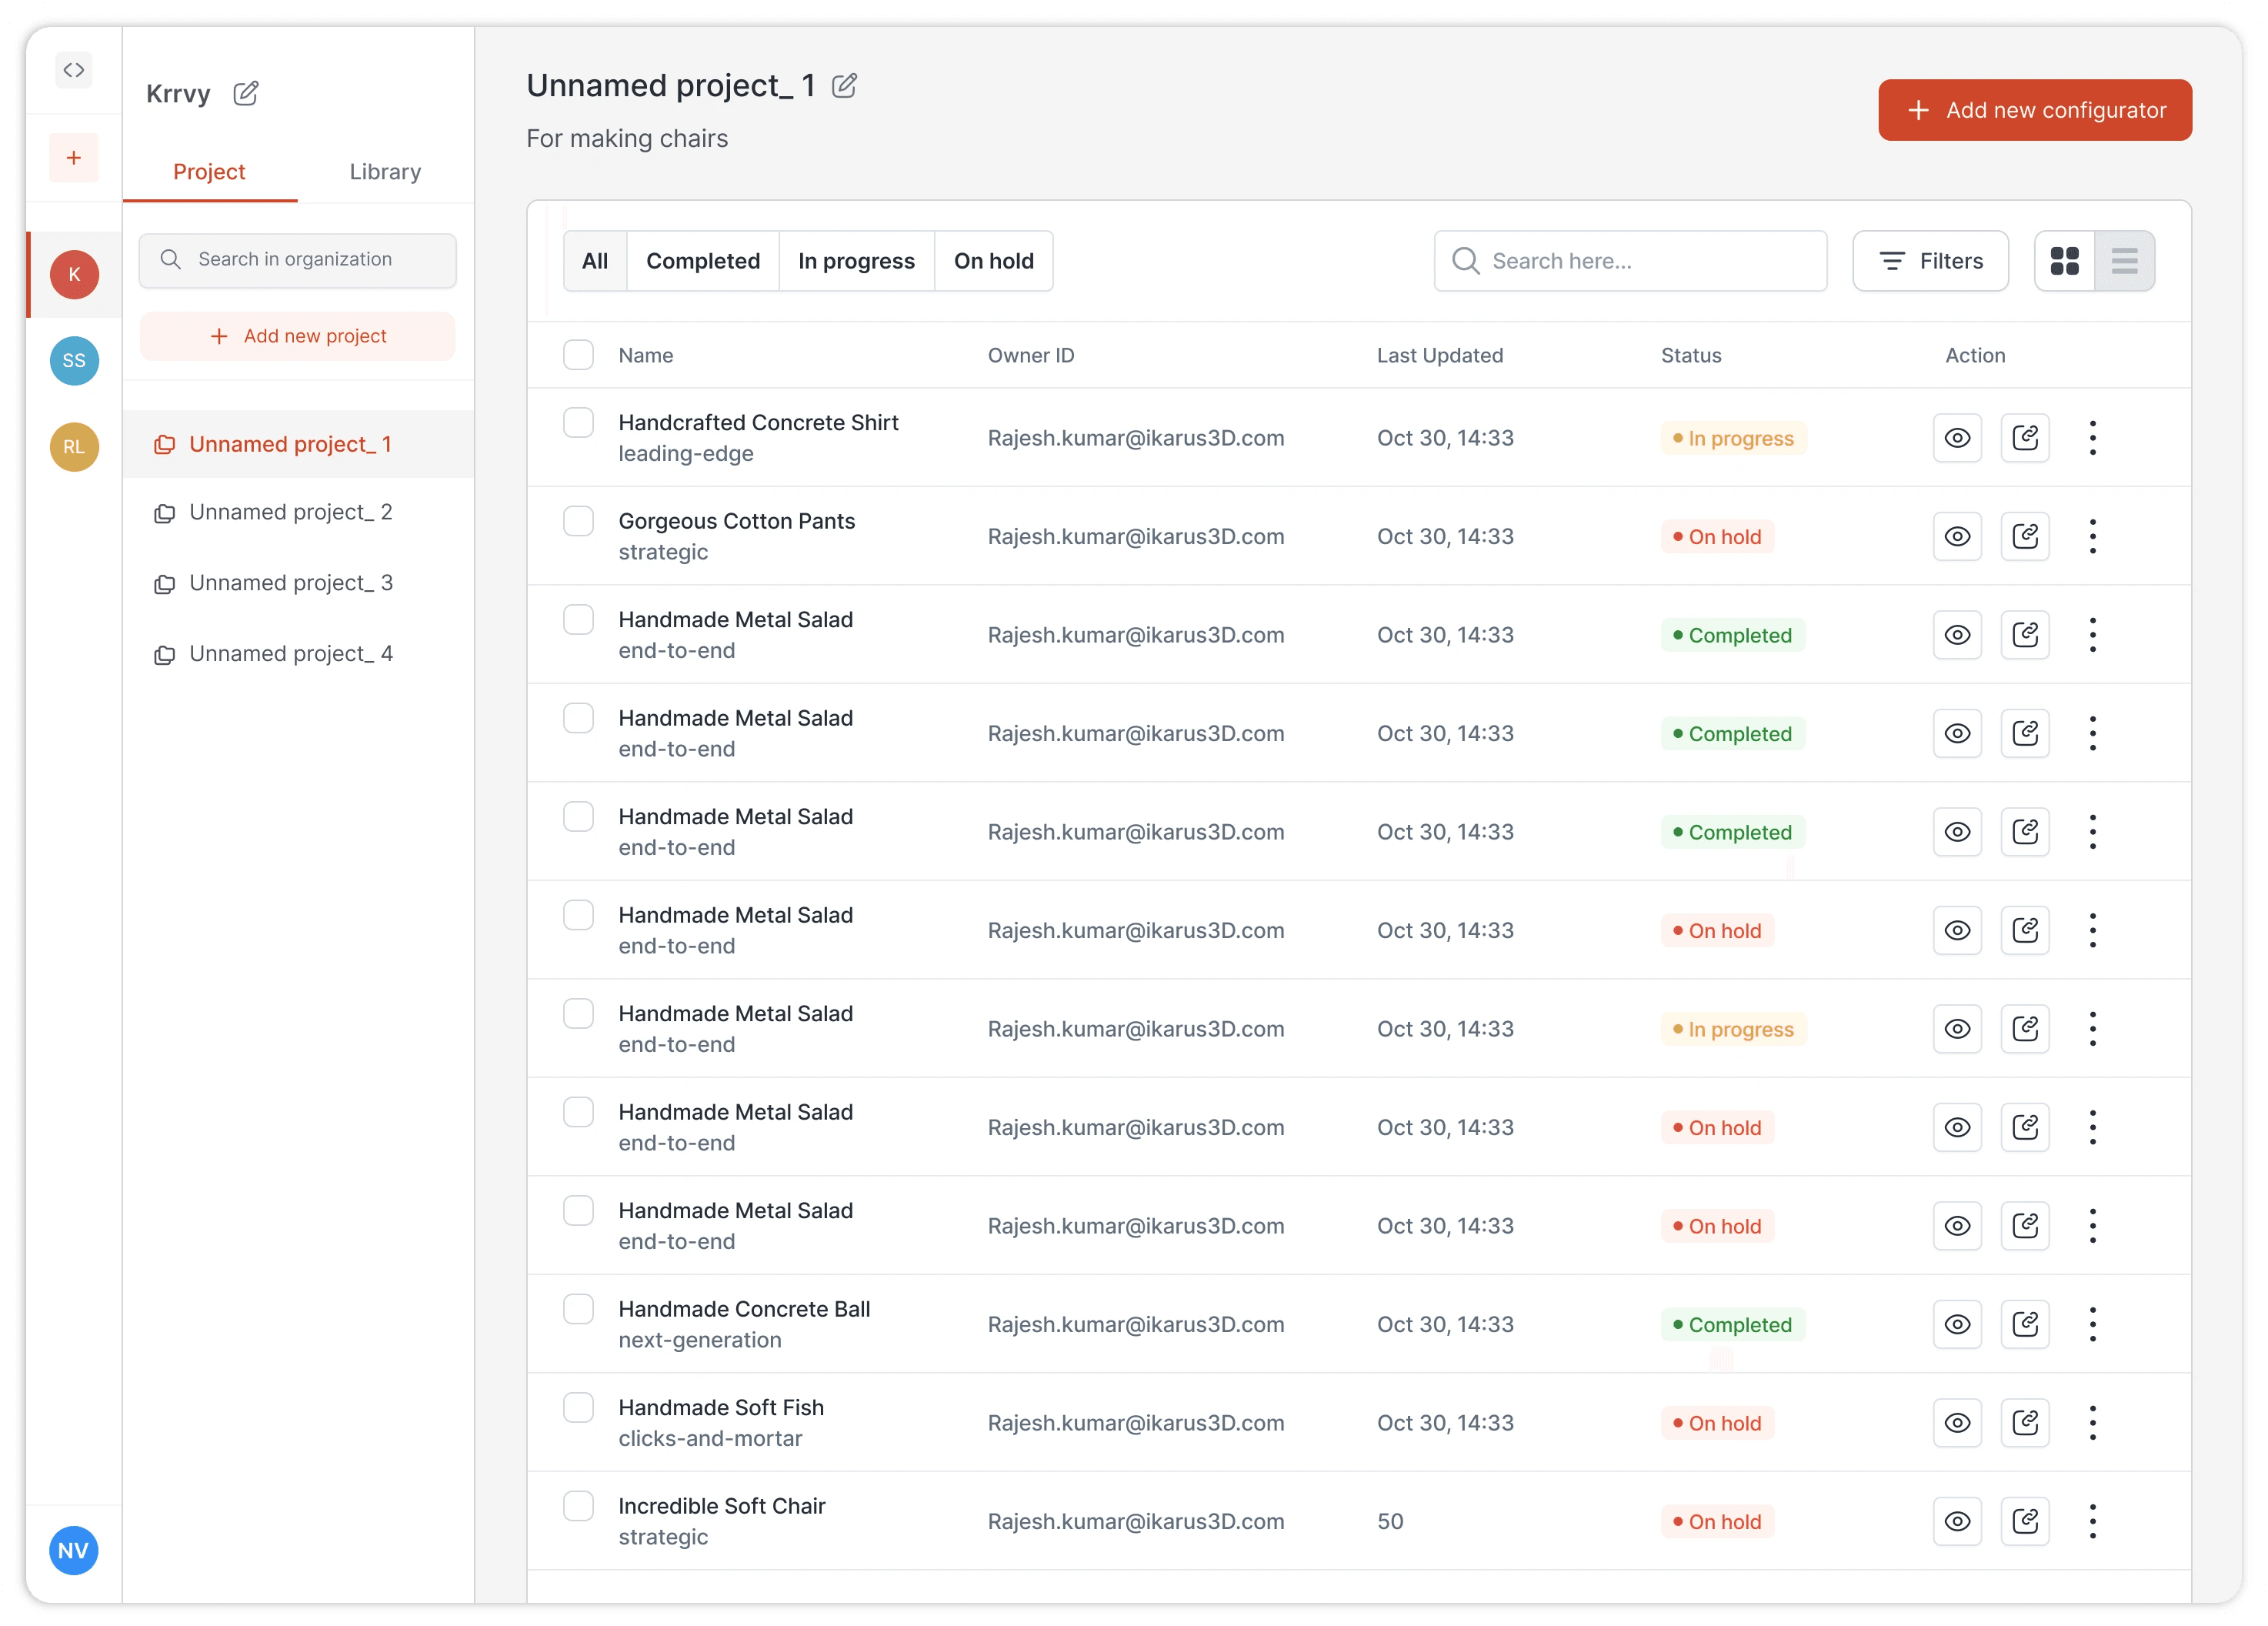The height and width of the screenshot is (1626, 2268).
Task: Select the On hold filter tab
Action: 993,261
